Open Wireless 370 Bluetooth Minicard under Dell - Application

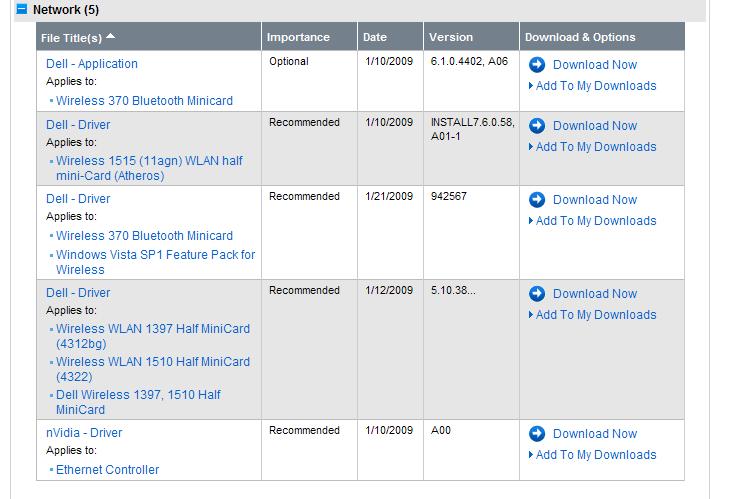pyautogui.click(x=144, y=101)
